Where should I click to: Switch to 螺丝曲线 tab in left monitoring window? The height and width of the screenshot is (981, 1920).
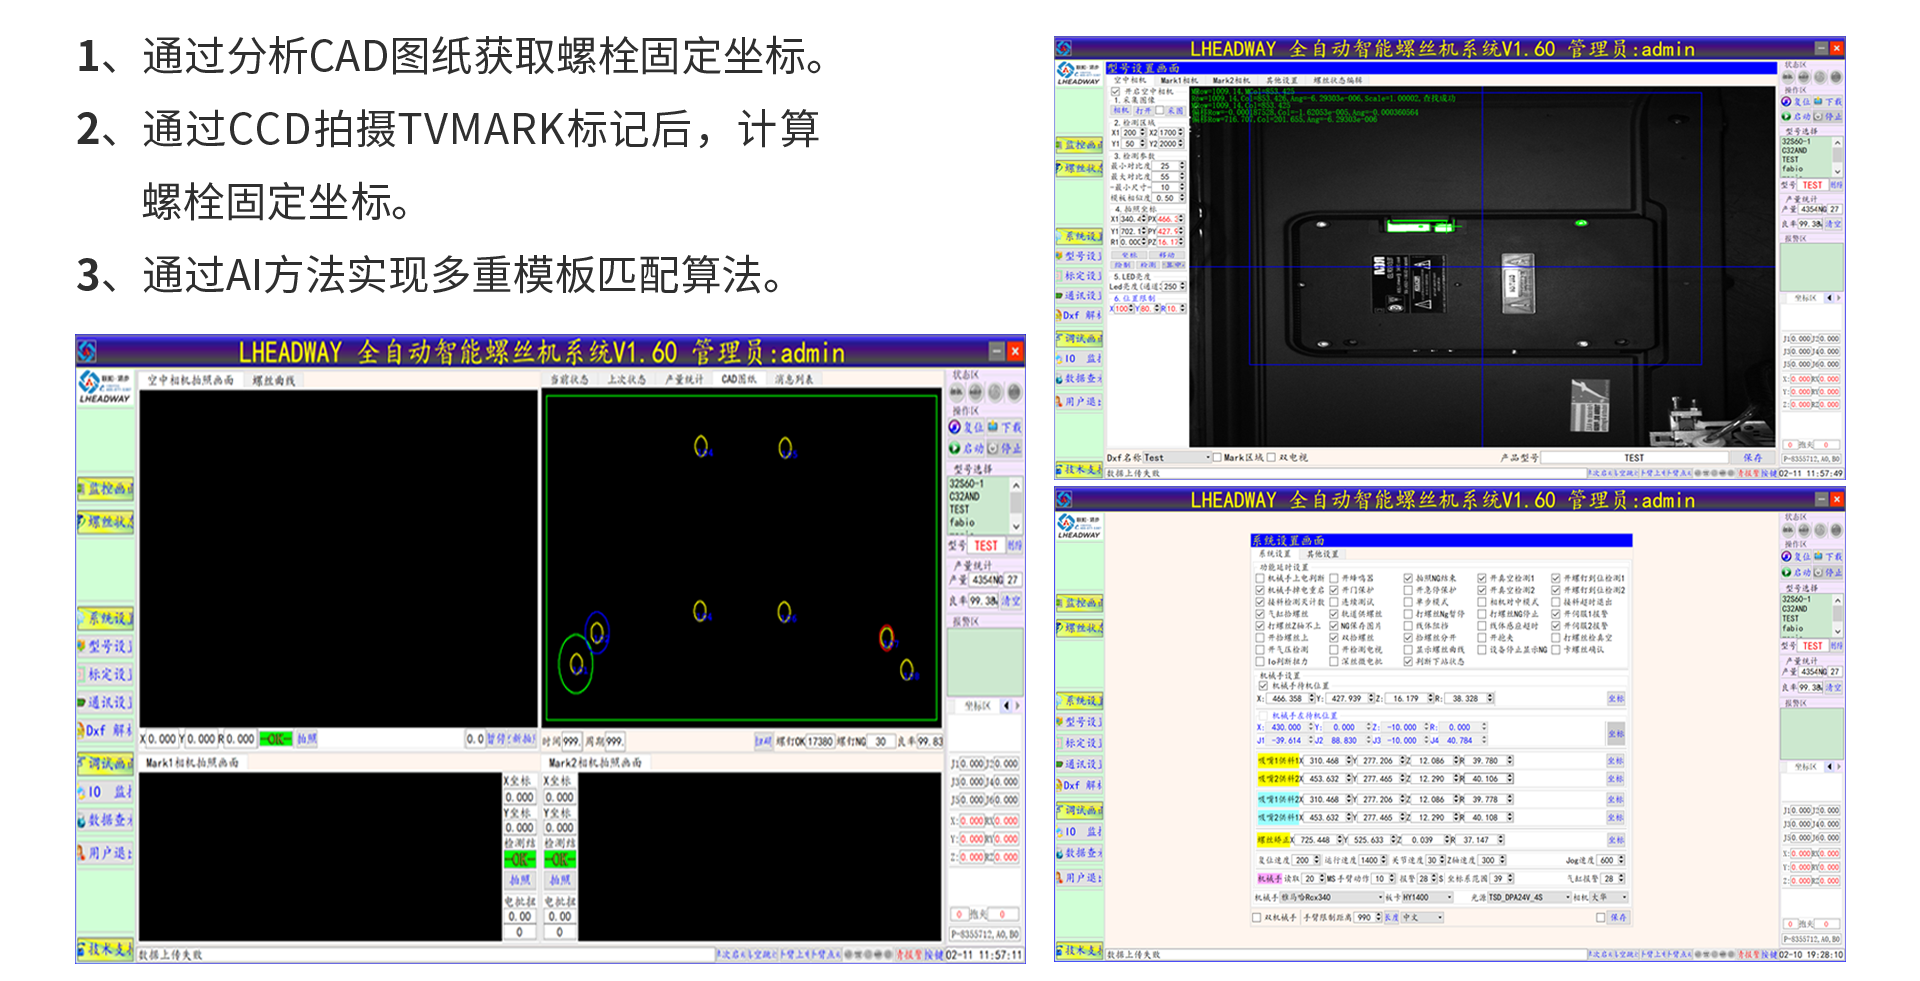click(273, 380)
